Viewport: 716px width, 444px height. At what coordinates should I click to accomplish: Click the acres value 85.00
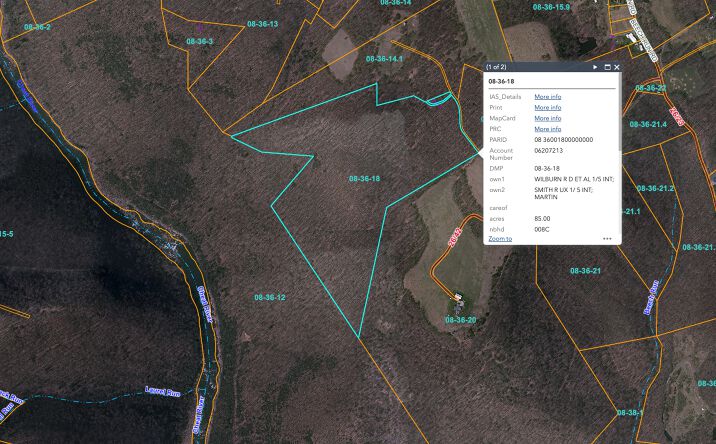(542, 219)
